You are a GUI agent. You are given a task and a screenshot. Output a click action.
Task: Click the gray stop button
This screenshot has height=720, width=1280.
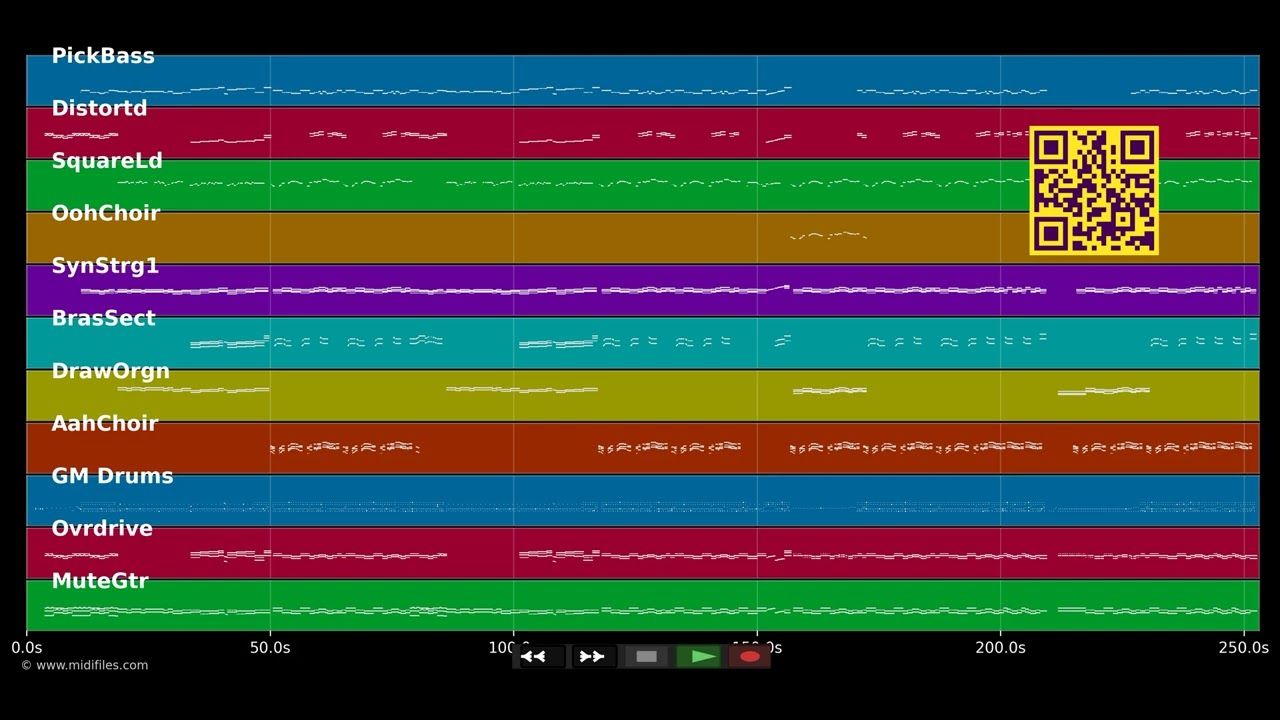[647, 657]
